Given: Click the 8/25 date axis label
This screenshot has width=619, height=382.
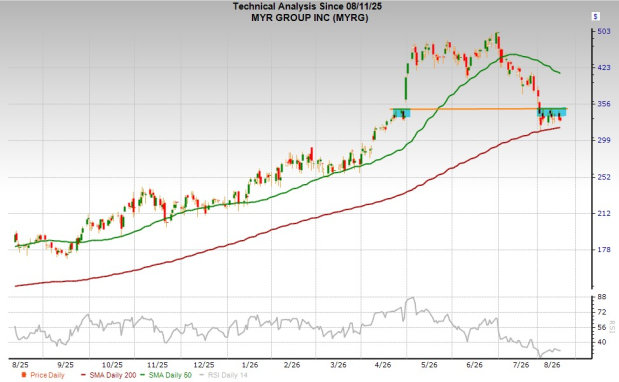Looking at the screenshot, I should point(20,365).
